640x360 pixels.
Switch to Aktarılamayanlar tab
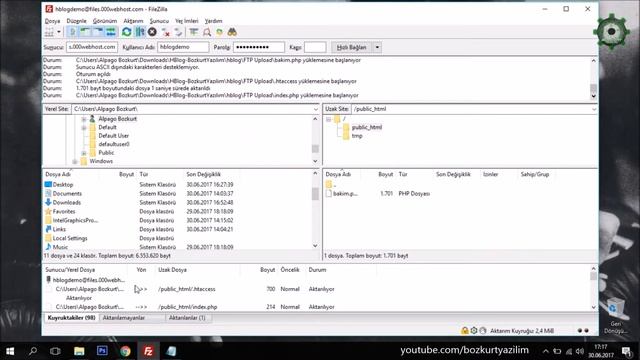[124, 318]
